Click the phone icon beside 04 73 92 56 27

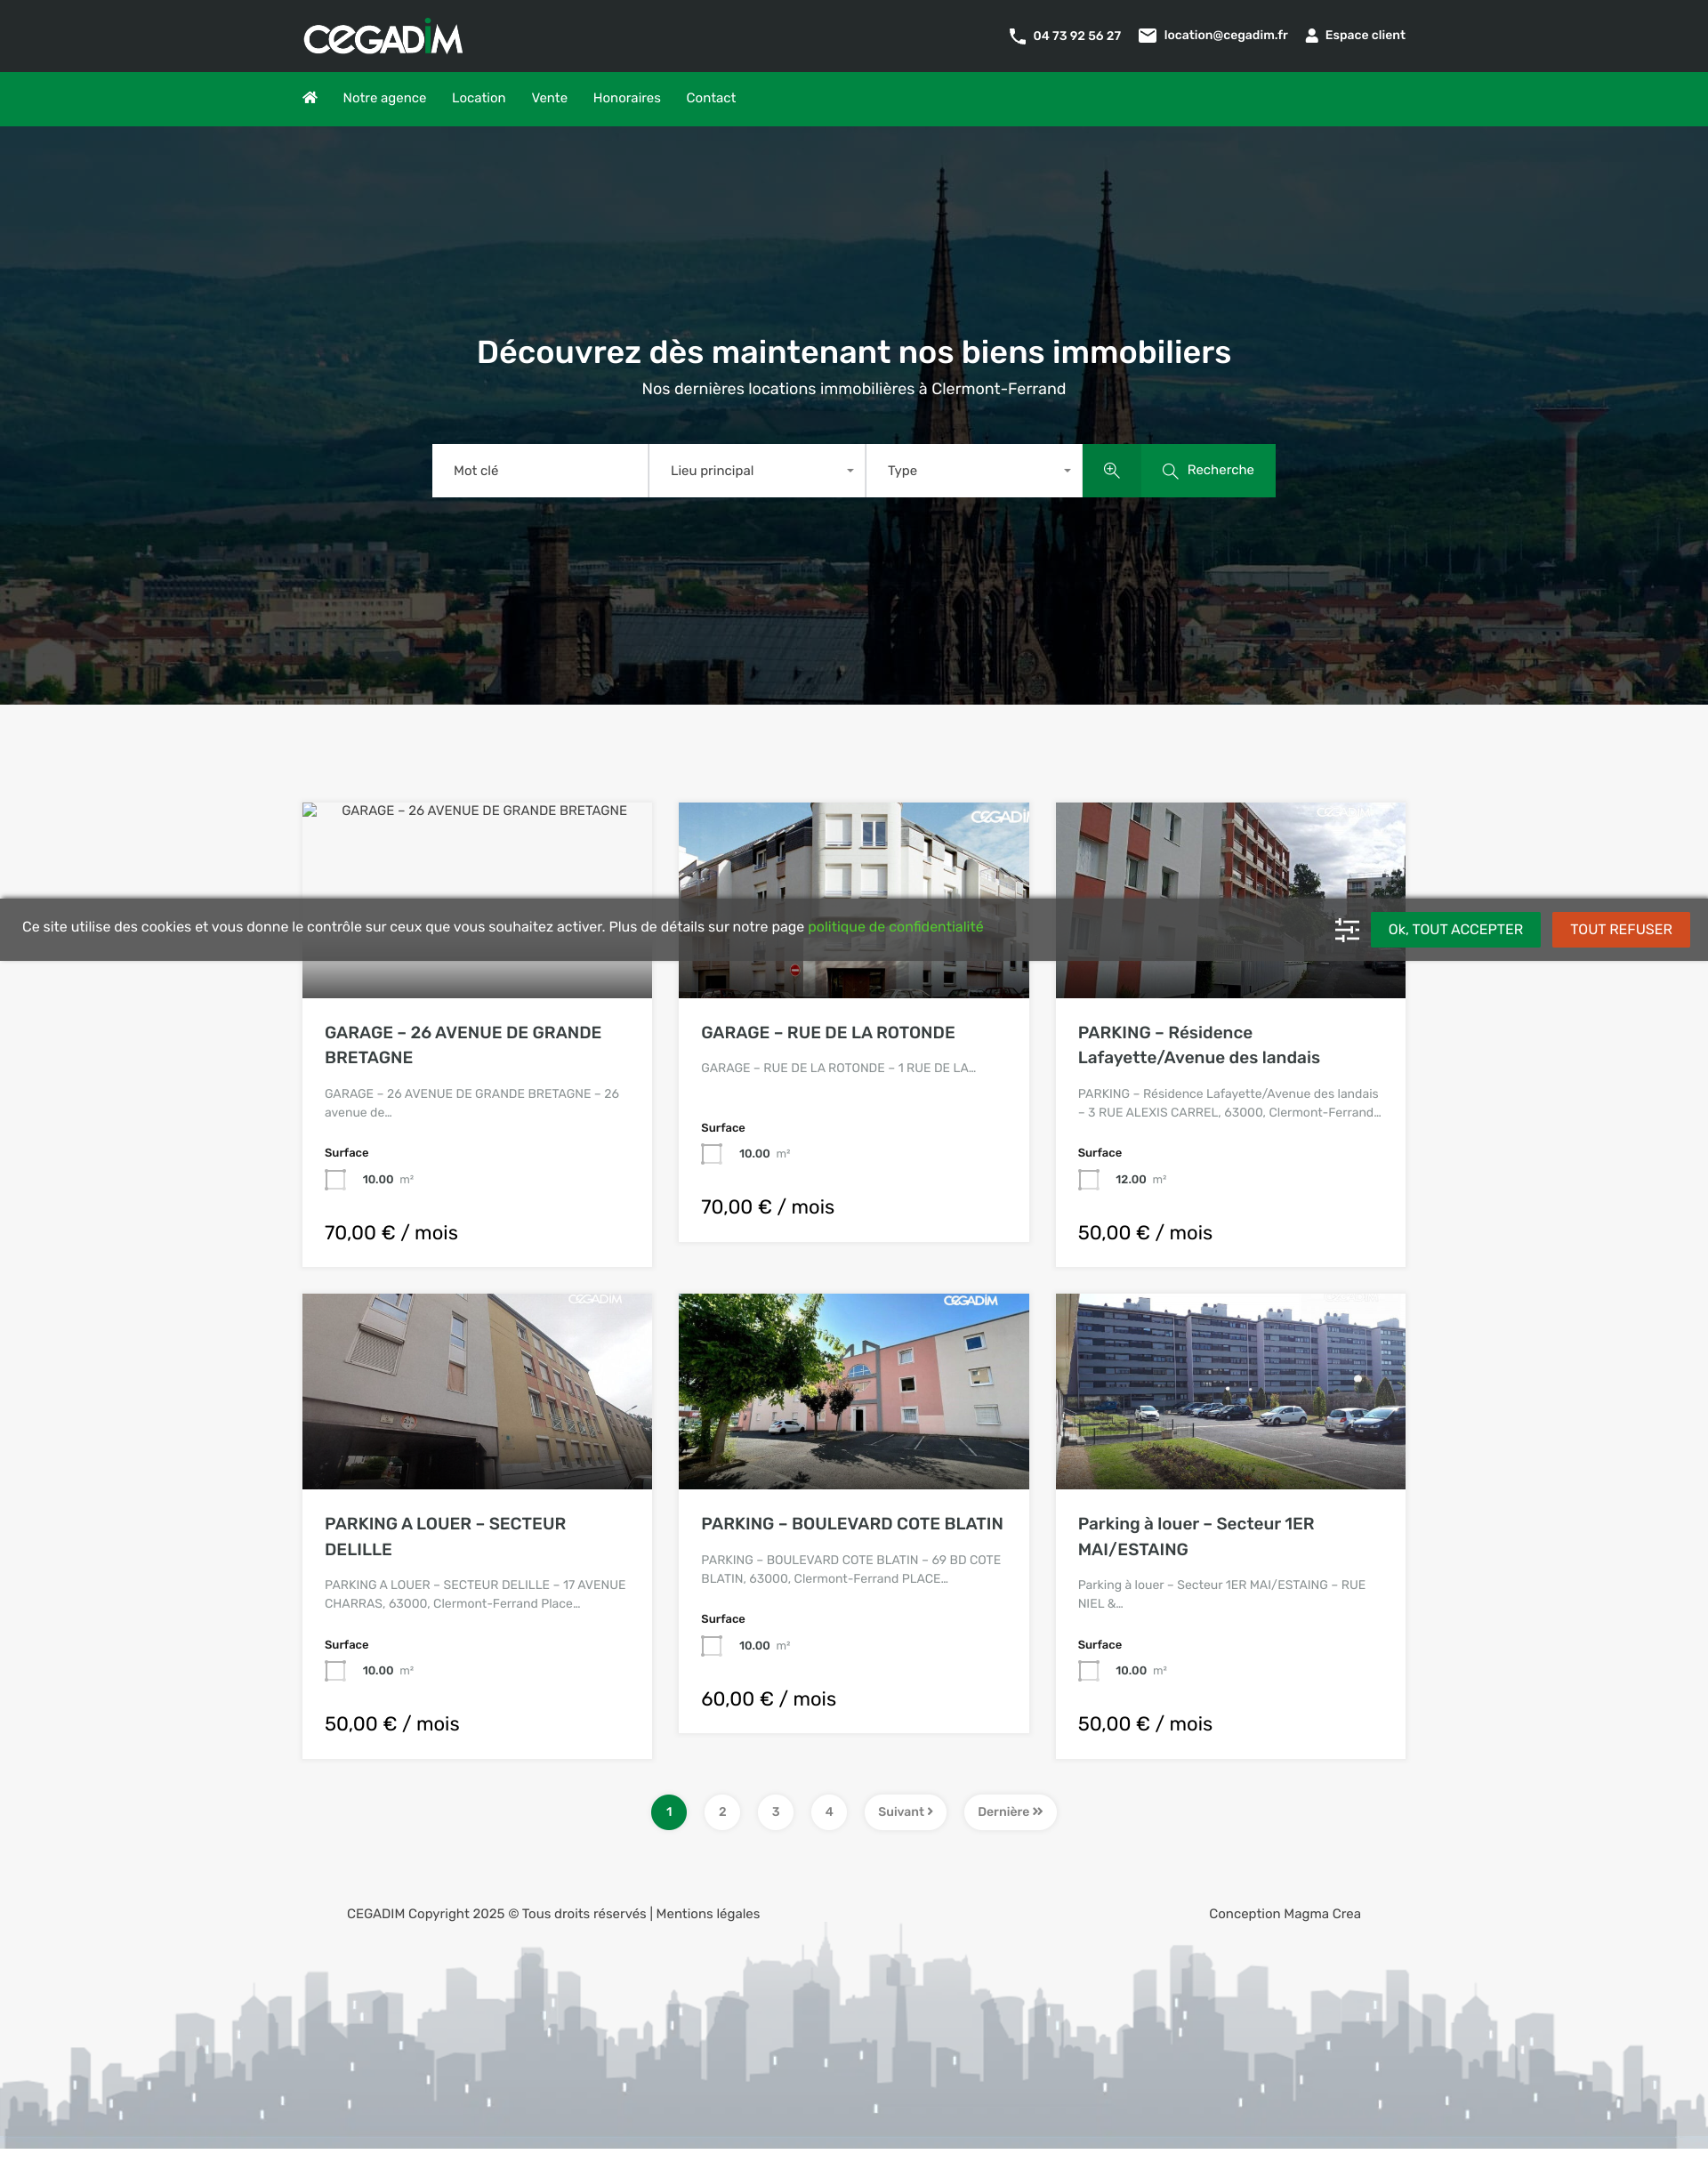(1017, 36)
